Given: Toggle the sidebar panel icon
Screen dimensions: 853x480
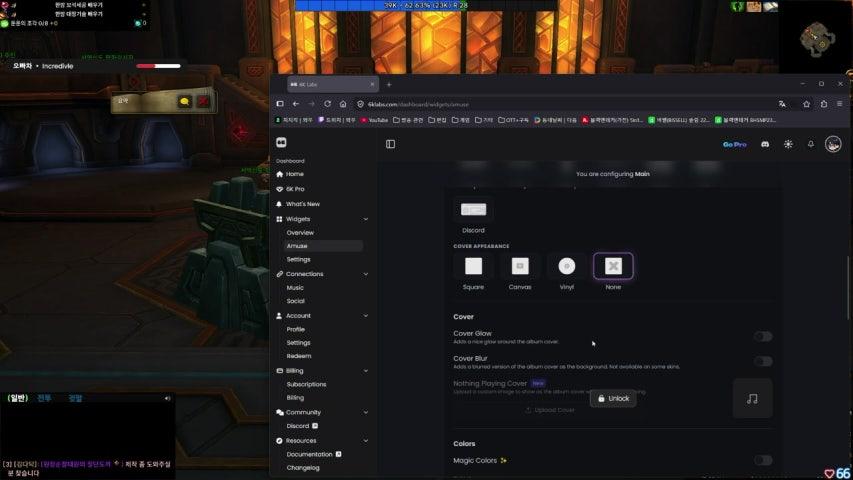Looking at the screenshot, I should (x=390, y=144).
